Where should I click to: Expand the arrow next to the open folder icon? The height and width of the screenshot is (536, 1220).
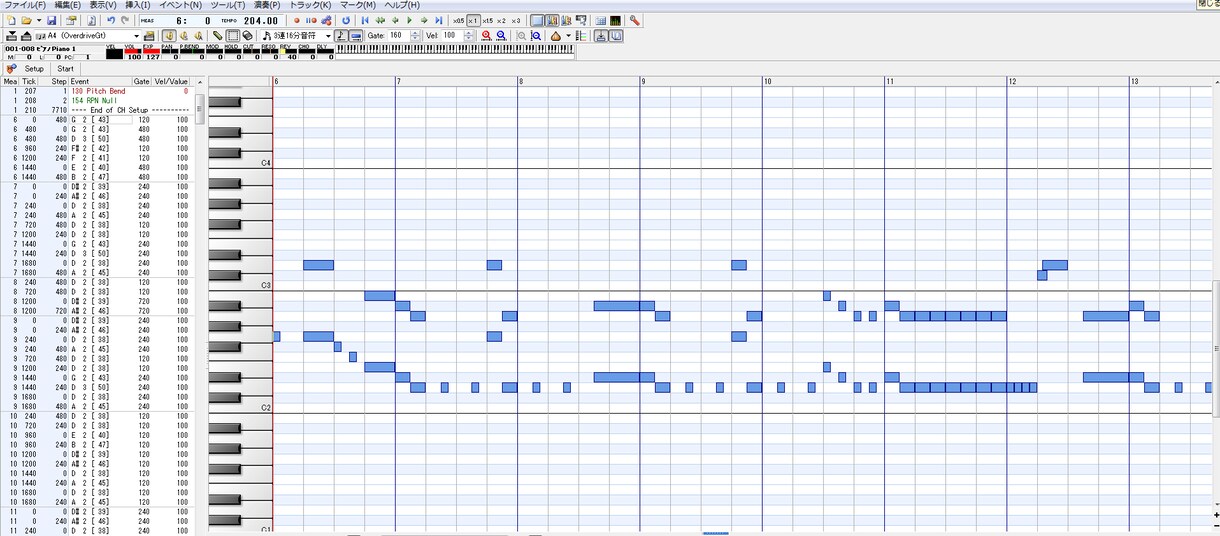pyautogui.click(x=38, y=20)
